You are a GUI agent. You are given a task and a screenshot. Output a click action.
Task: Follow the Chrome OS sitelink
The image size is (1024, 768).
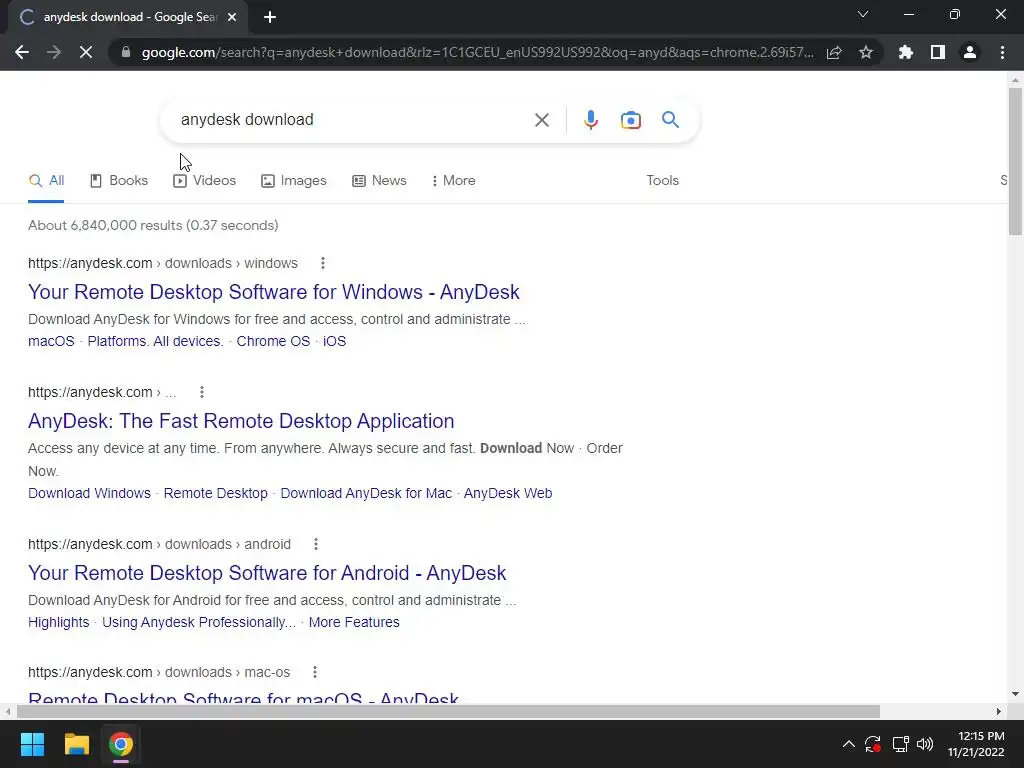pos(273,341)
